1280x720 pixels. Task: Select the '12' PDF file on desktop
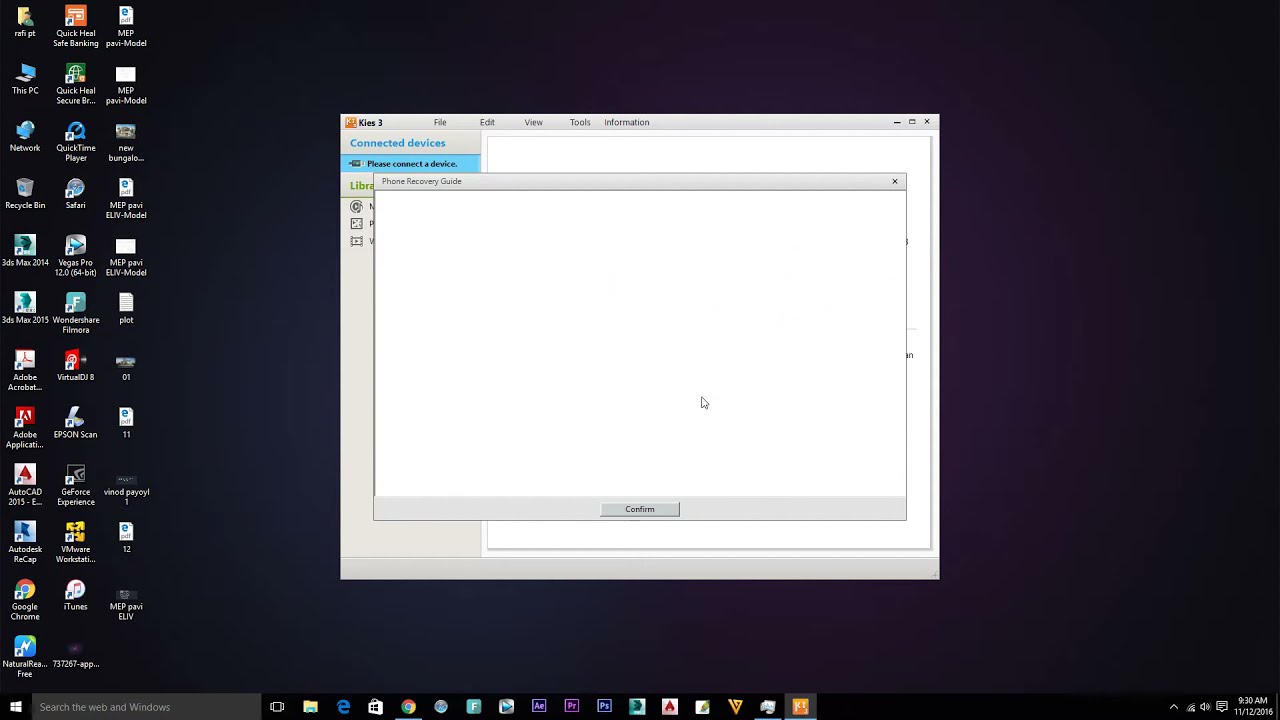126,538
